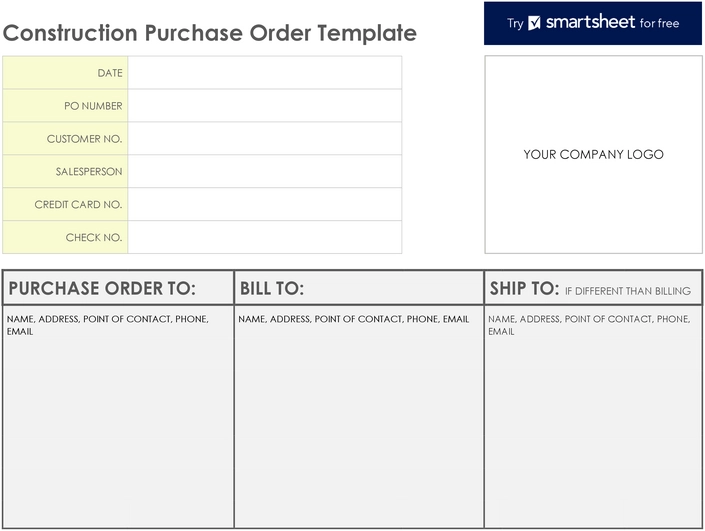Click the DATE label cell
Screen dimensions: 705x531
[65, 73]
